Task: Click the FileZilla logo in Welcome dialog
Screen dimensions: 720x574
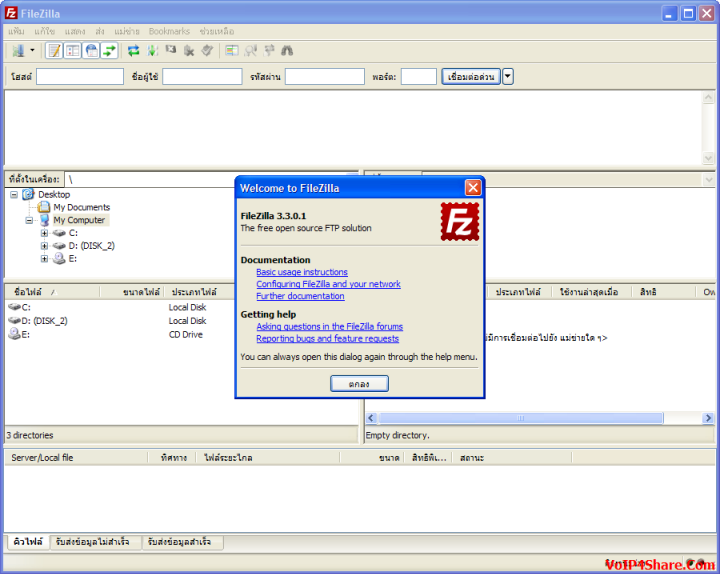Action: click(x=460, y=222)
